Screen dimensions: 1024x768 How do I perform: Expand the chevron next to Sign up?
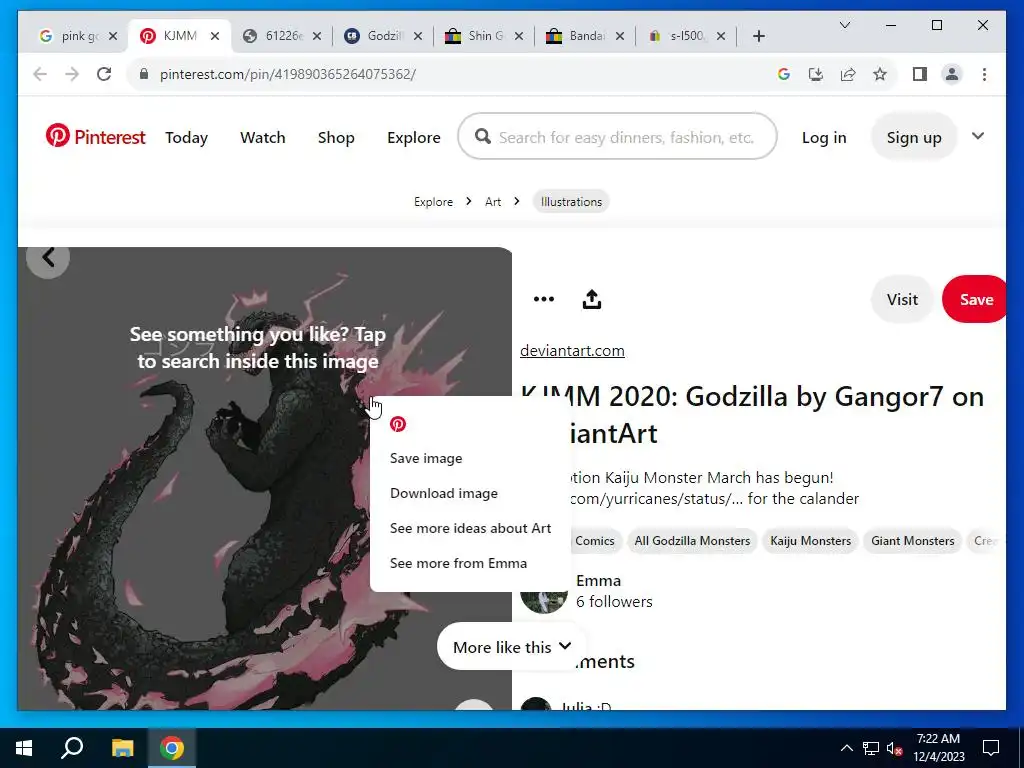click(978, 136)
